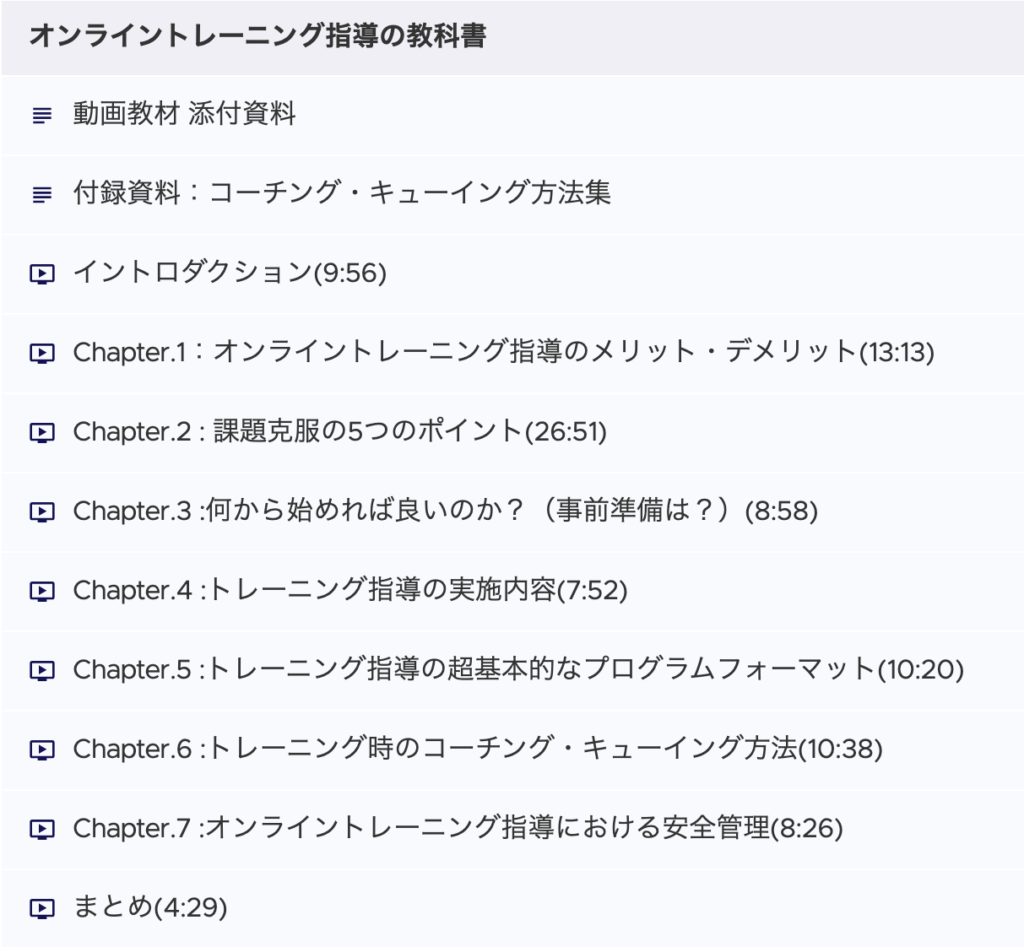Open Chapter.3 何から始めれば良いのか lesson

point(512,512)
